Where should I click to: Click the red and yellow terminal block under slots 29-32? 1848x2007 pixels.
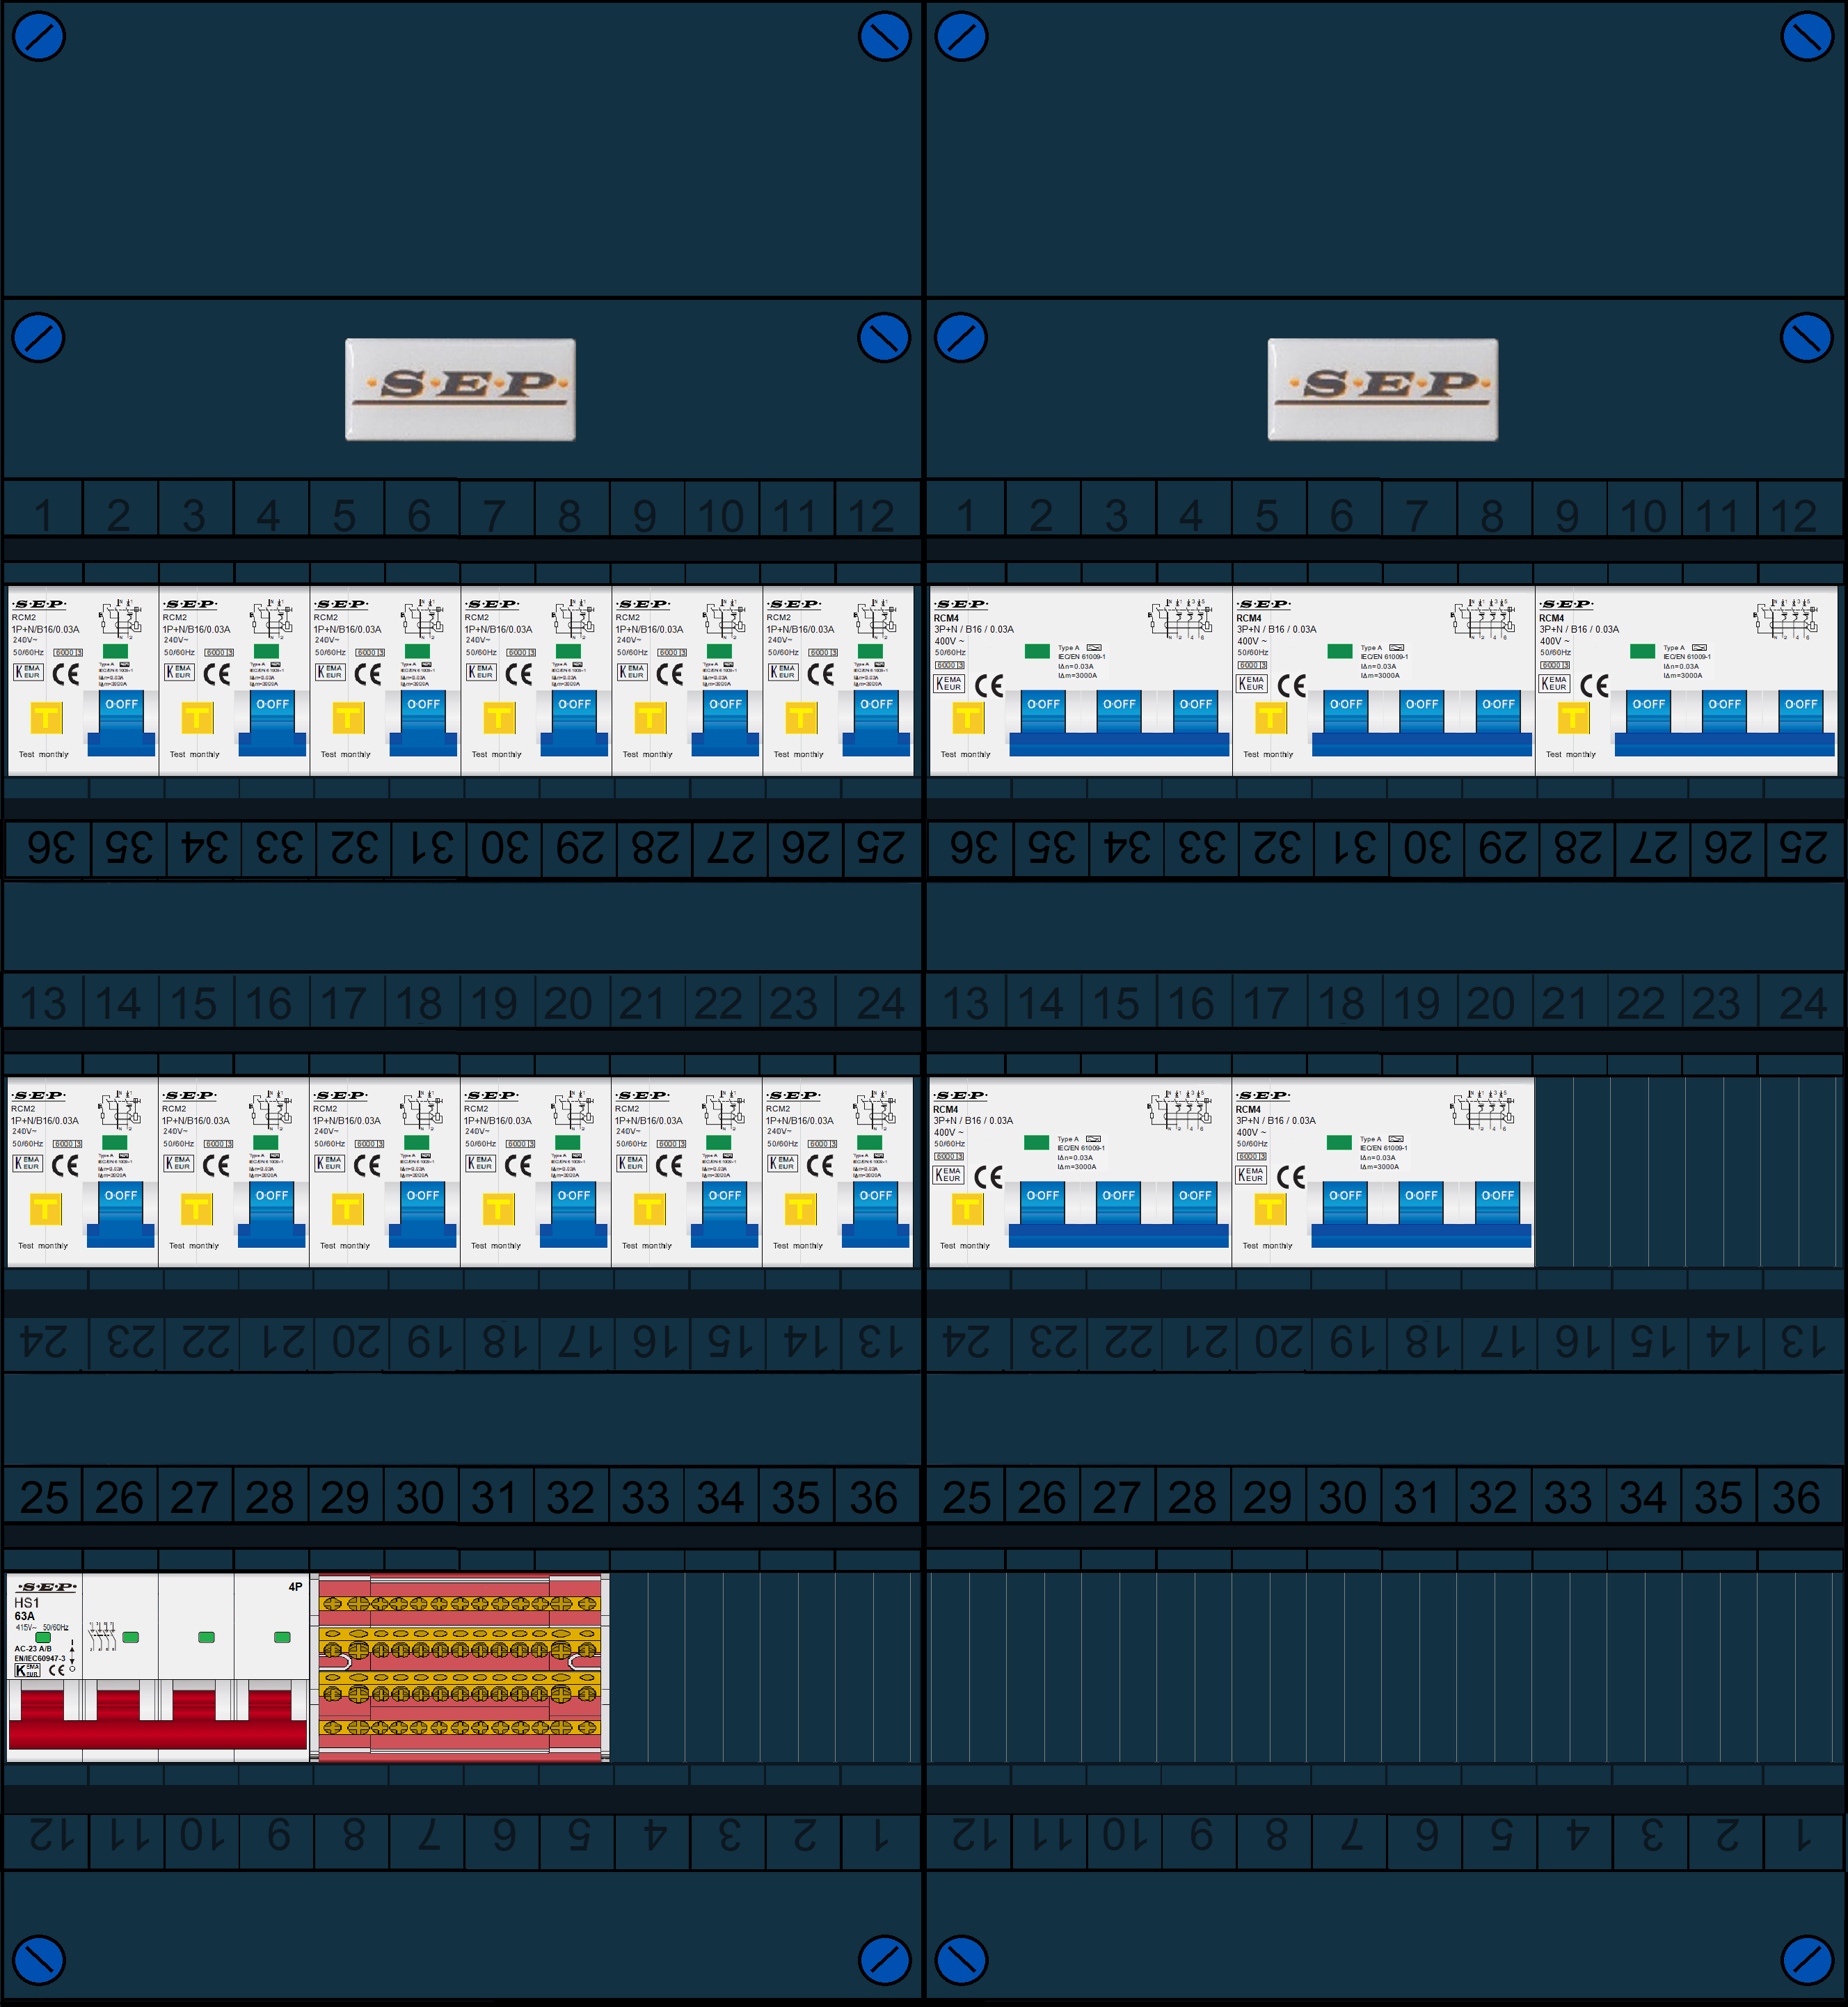[x=460, y=1667]
